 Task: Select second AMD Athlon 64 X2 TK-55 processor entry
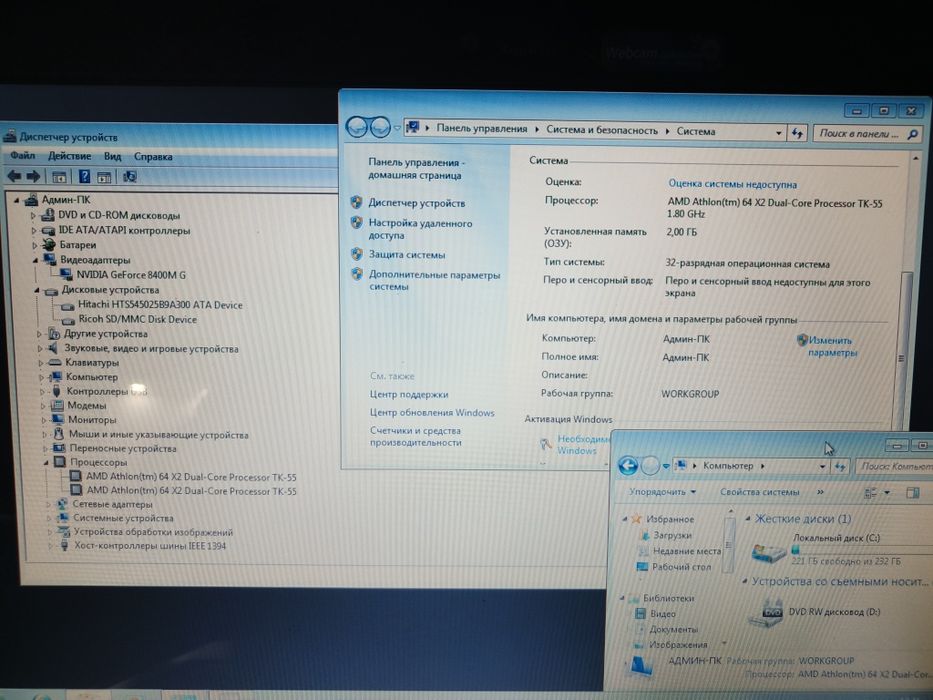192,491
